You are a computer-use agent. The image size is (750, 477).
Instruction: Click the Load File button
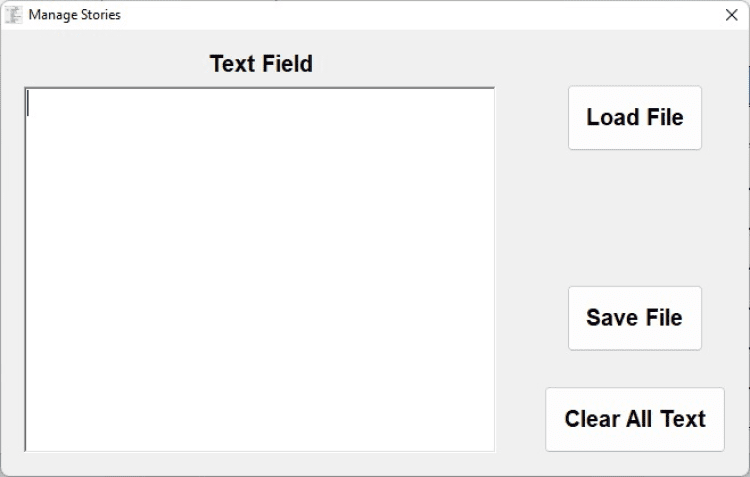(634, 117)
